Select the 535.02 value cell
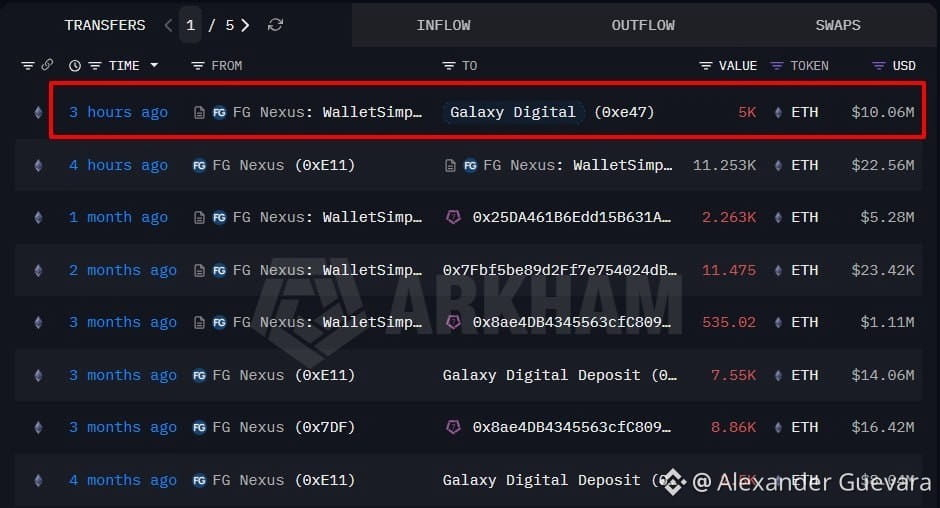This screenshot has width=940, height=508. point(729,322)
